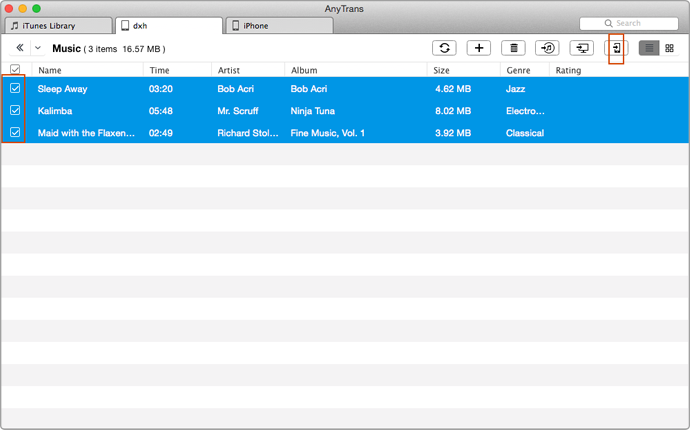Click artist Mr. Scruff
The image size is (690, 430).
point(238,111)
